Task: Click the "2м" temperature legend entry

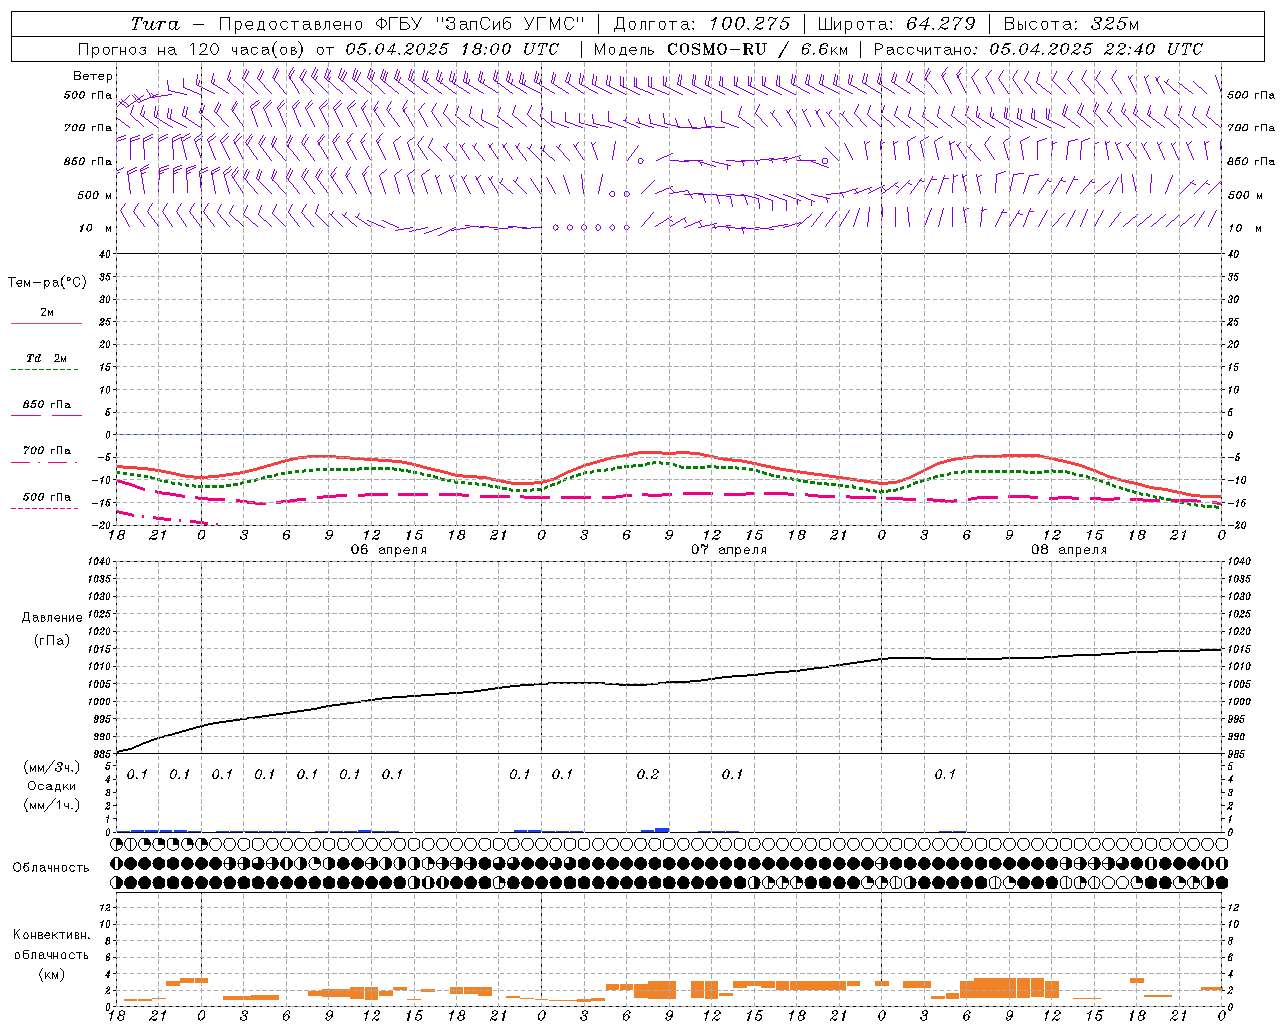Action: [x=47, y=312]
